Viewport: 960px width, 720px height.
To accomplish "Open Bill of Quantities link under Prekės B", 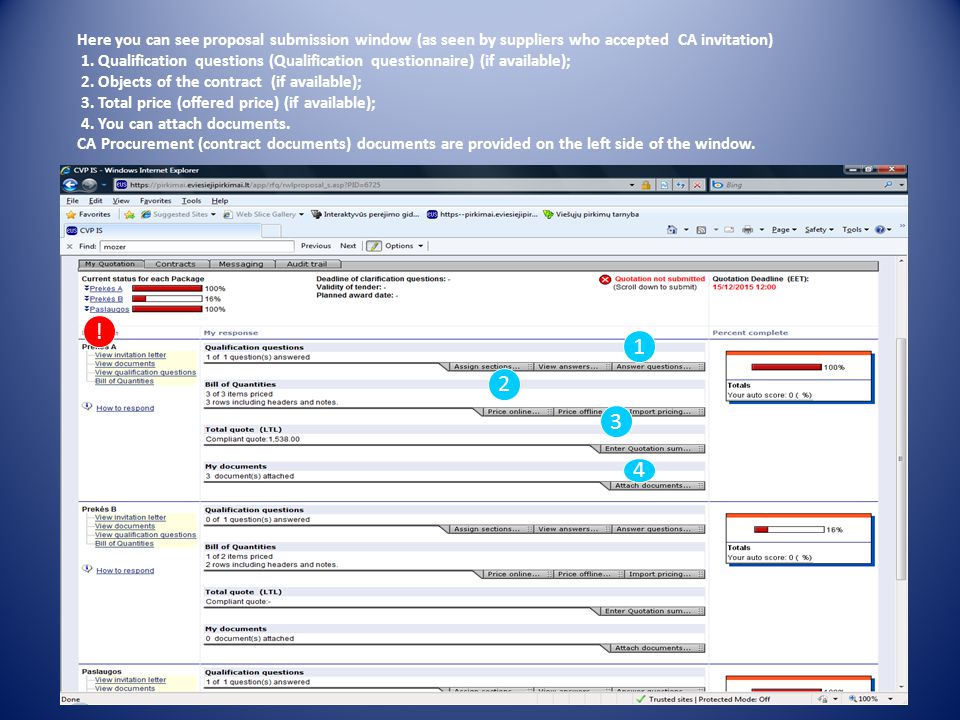I will coord(124,544).
